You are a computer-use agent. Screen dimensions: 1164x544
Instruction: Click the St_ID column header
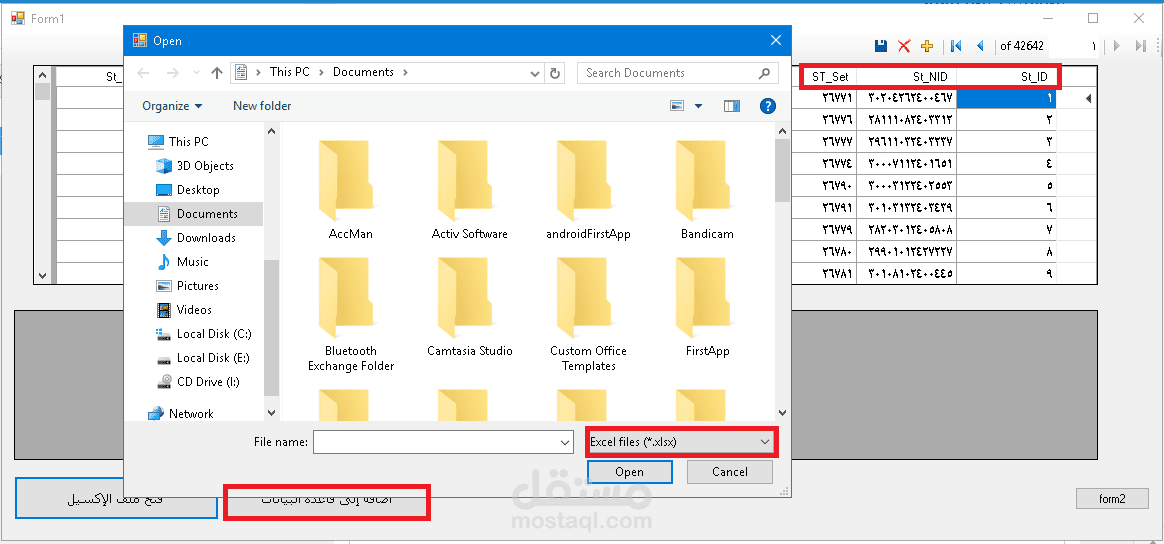coord(1007,76)
